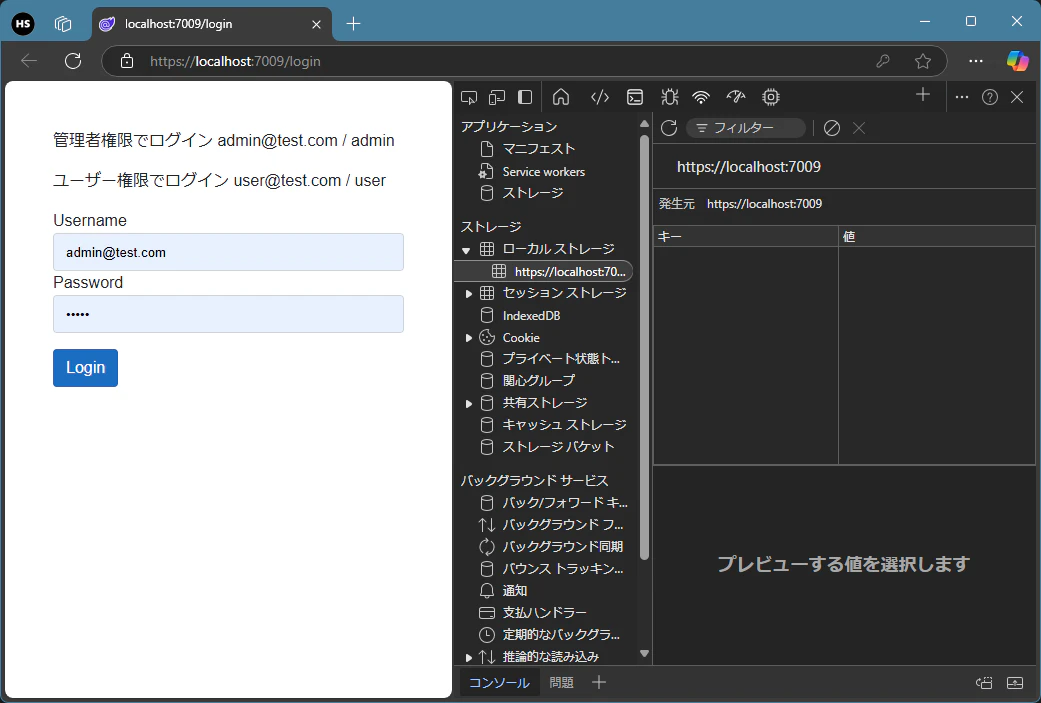Collapse the ローカル ストレージ node
This screenshot has width=1041, height=703.
[x=466, y=250]
